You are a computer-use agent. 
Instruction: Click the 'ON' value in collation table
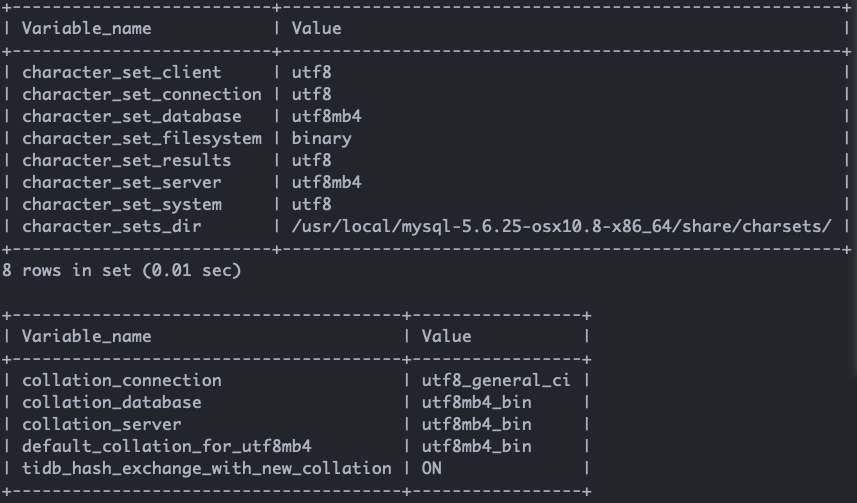pyautogui.click(x=432, y=468)
